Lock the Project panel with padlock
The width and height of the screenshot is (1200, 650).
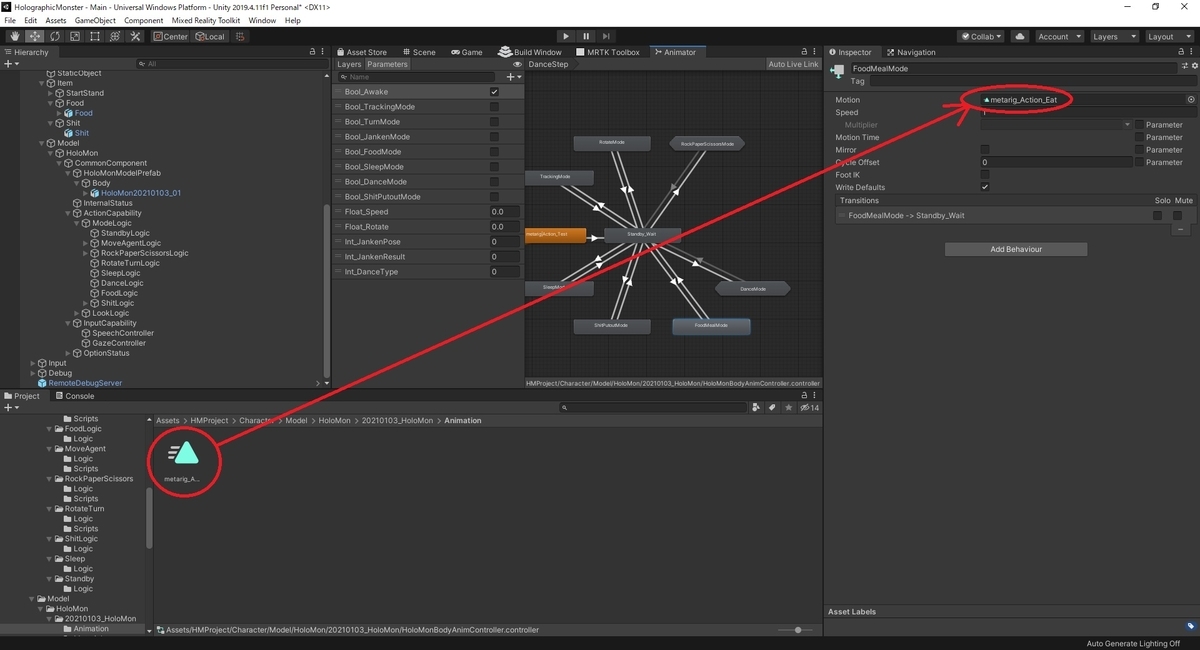click(x=805, y=396)
